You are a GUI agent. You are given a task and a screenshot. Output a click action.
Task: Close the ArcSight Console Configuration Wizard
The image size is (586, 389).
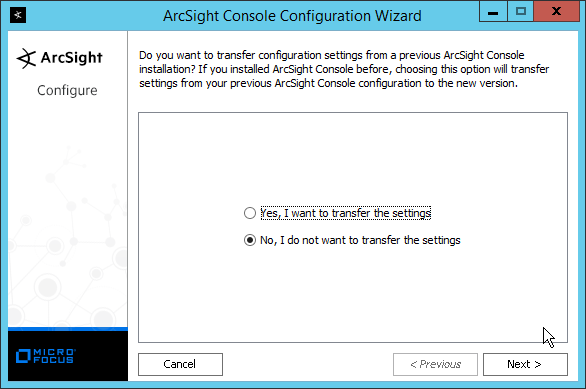(x=556, y=12)
